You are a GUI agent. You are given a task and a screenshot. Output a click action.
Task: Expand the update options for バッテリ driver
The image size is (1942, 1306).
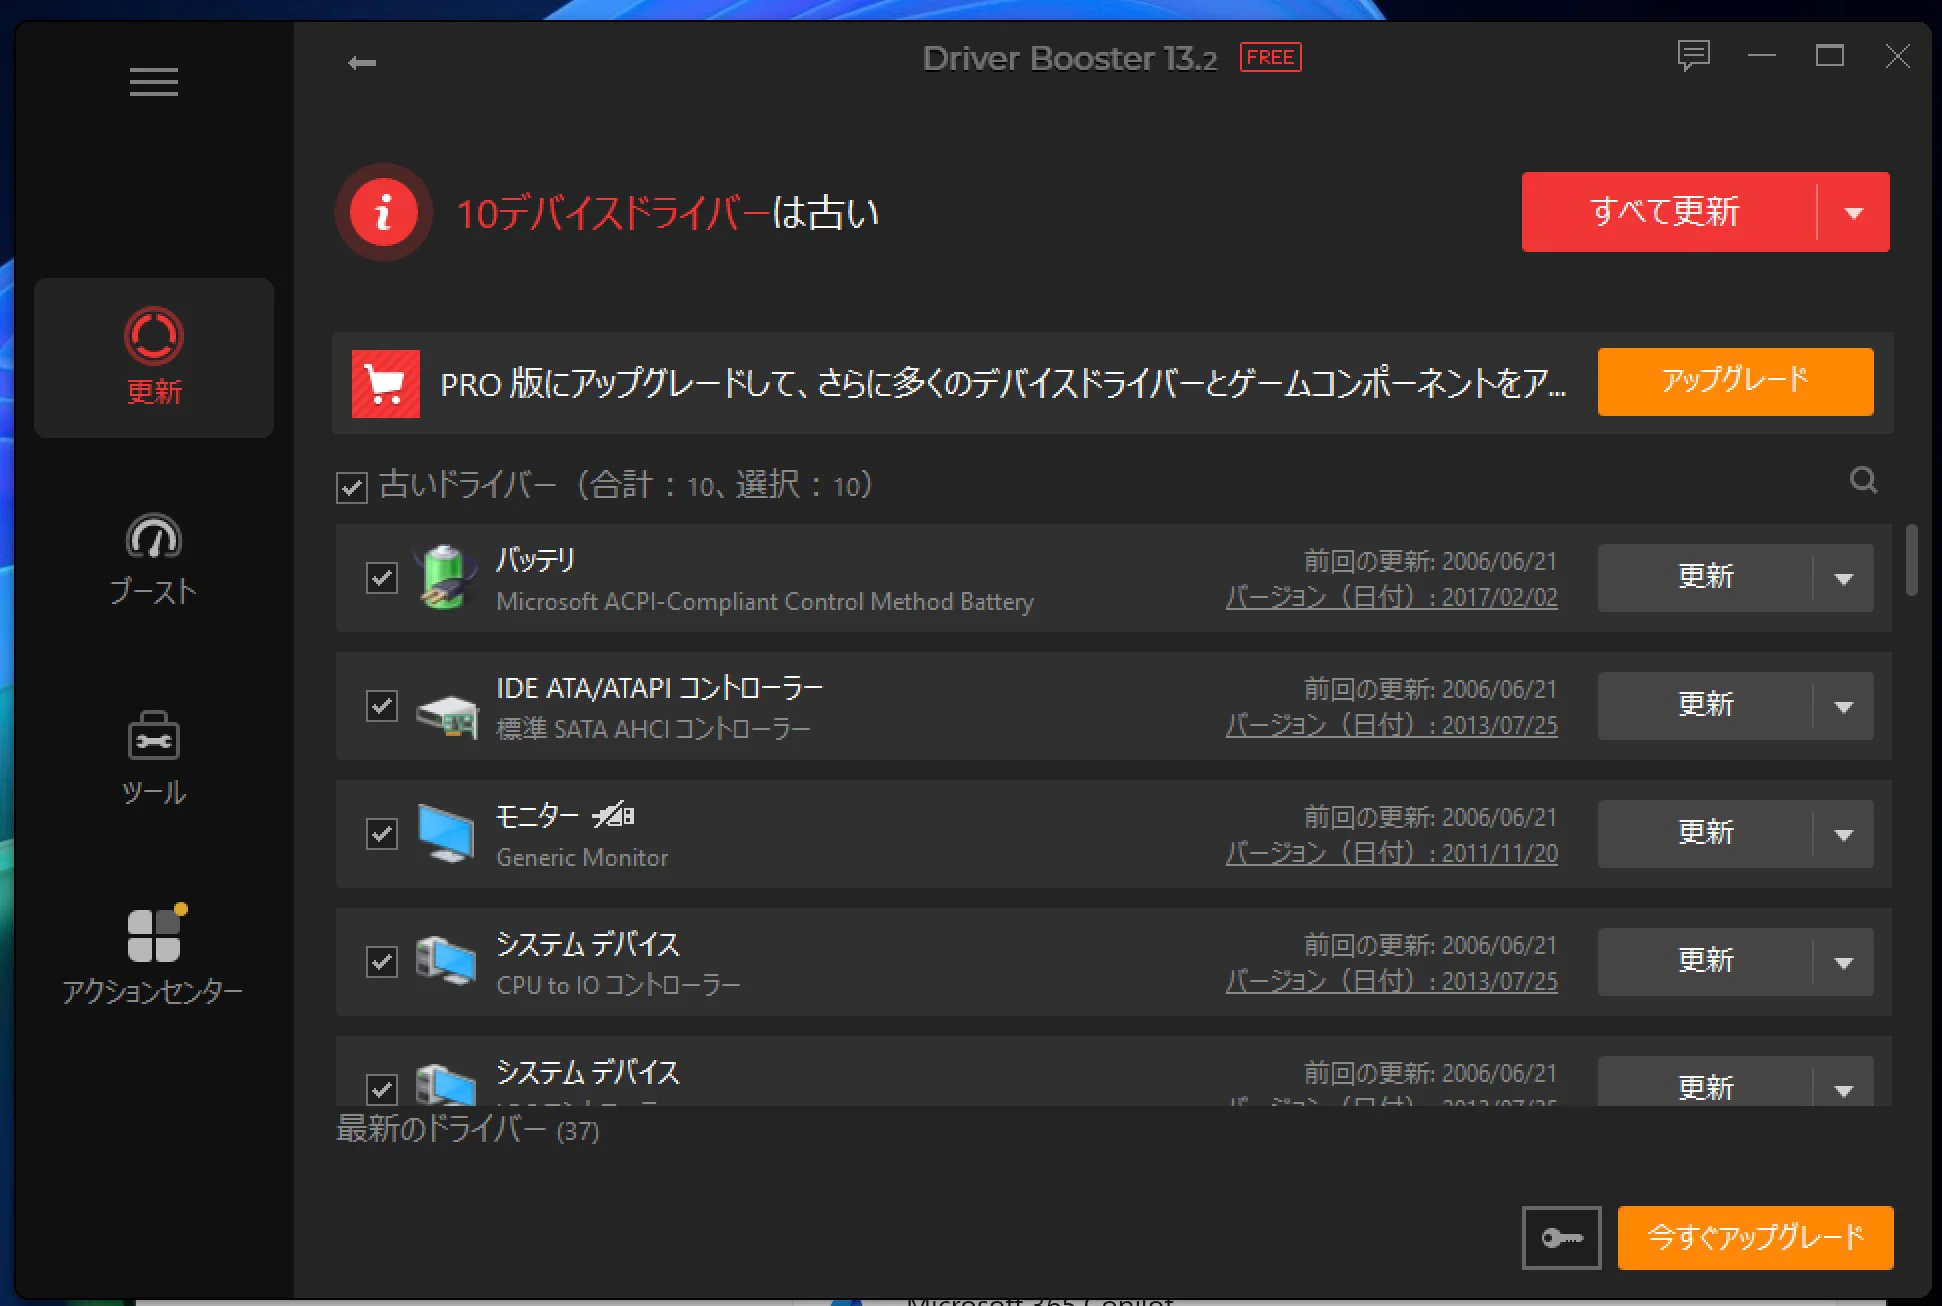point(1843,578)
